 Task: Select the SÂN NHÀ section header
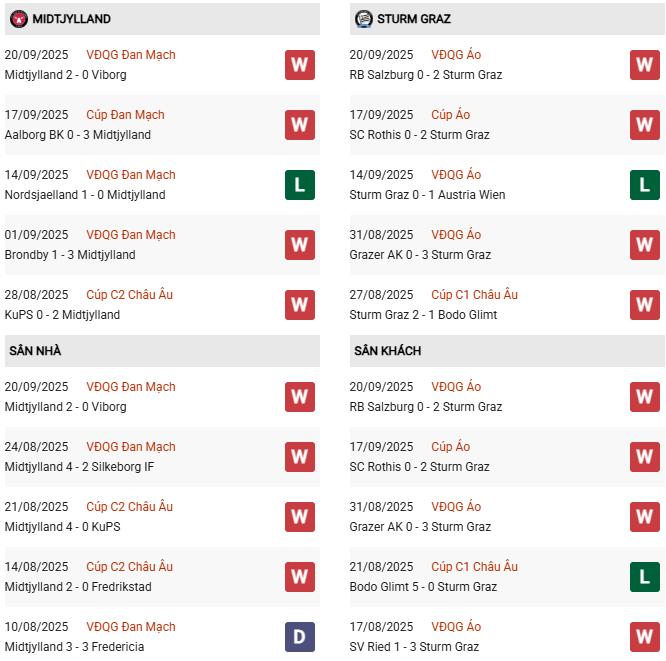click(36, 351)
